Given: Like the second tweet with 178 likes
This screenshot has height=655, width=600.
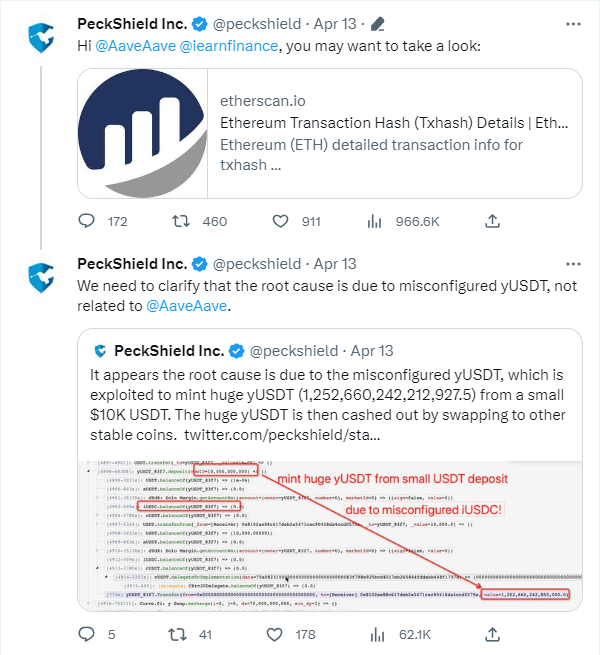Looking at the screenshot, I should 275,634.
